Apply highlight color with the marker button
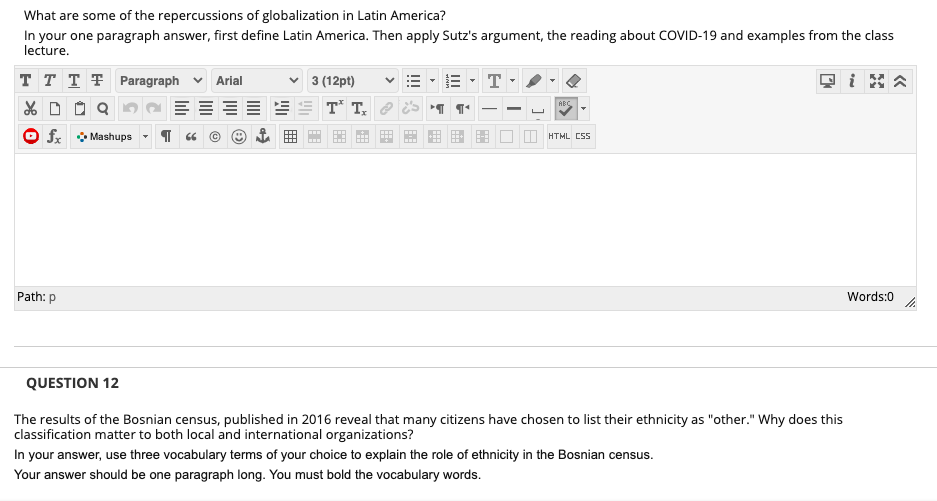Viewport: 937px width, 501px height. tap(534, 81)
